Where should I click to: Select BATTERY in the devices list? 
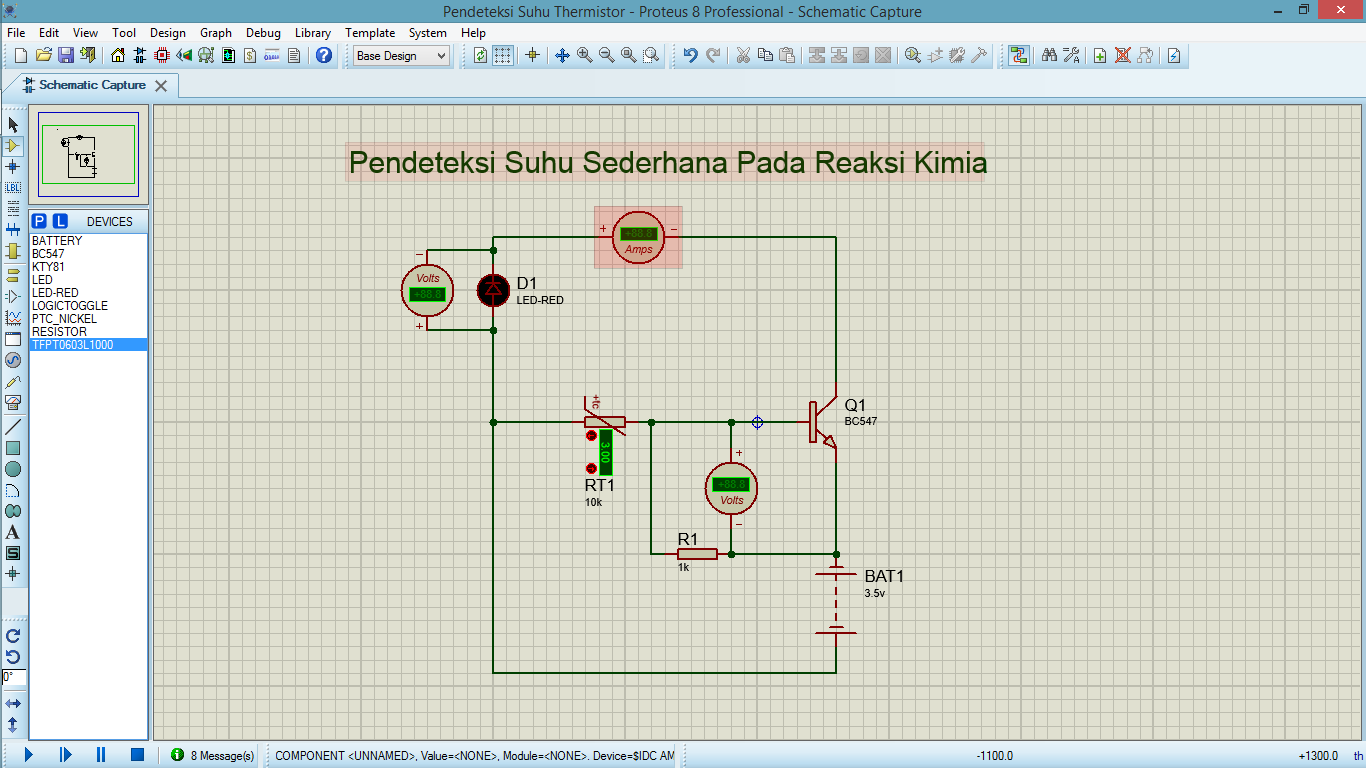tap(89, 241)
